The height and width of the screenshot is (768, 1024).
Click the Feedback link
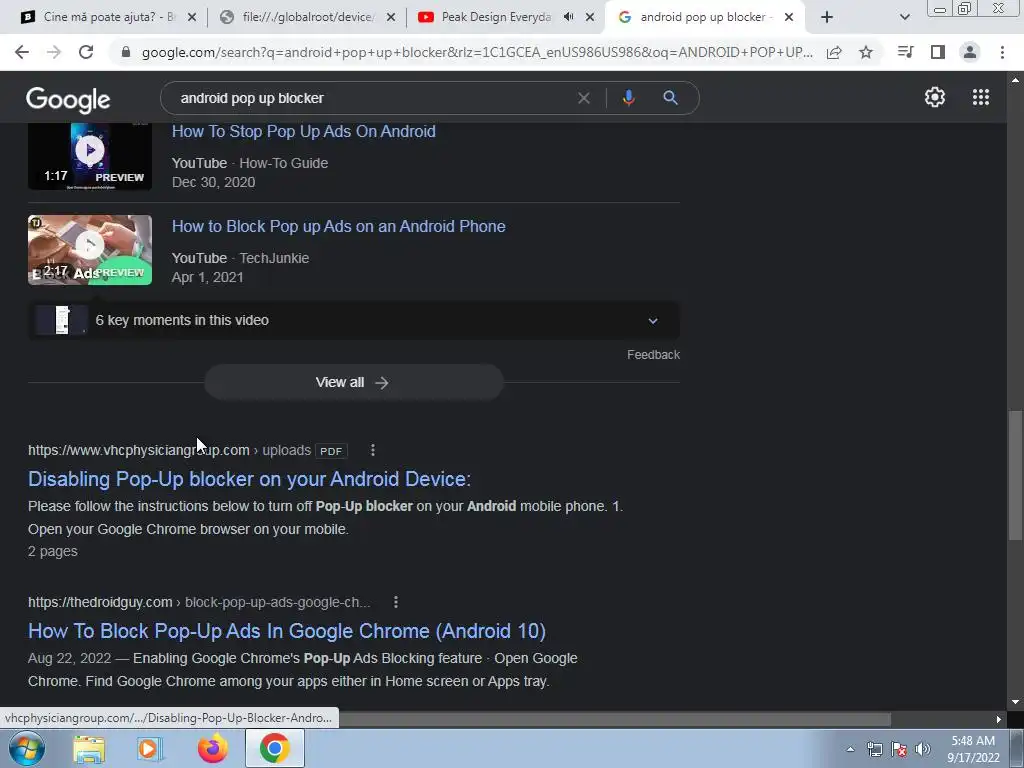[x=653, y=355]
